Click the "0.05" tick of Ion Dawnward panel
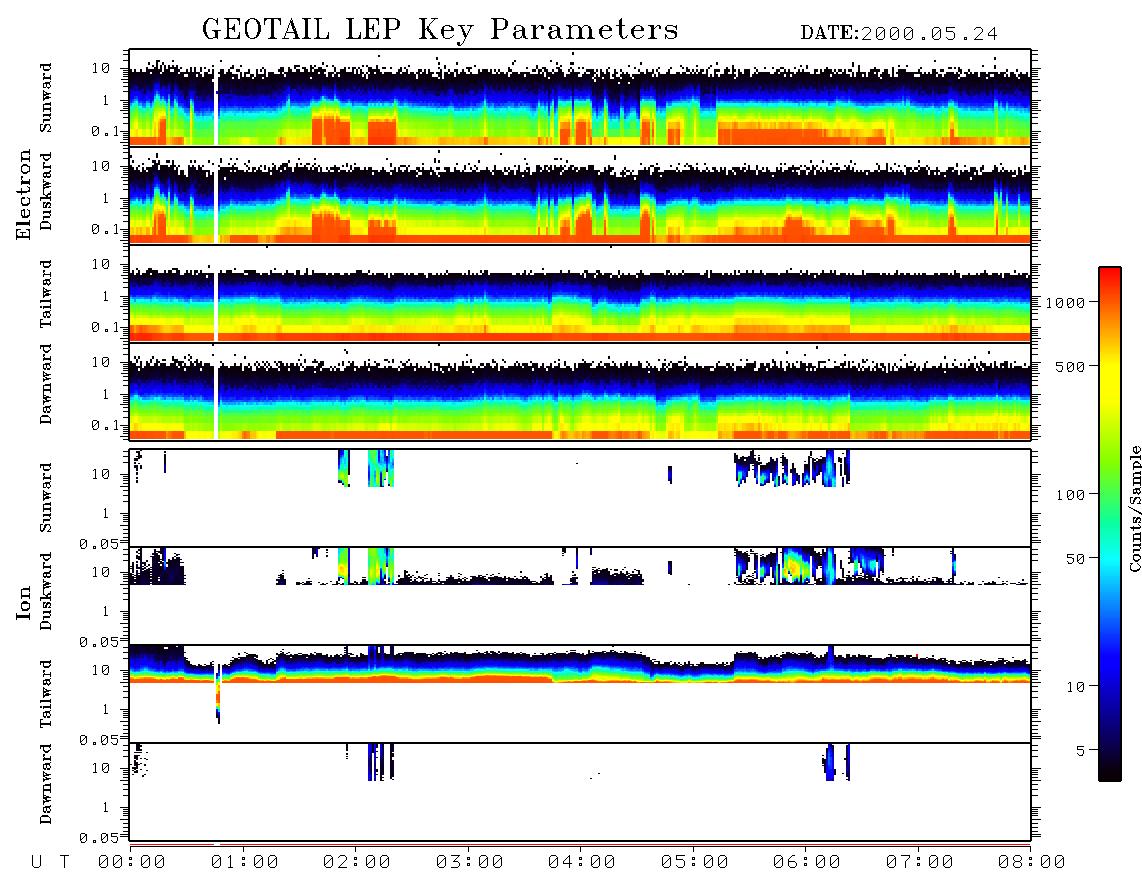 98,838
